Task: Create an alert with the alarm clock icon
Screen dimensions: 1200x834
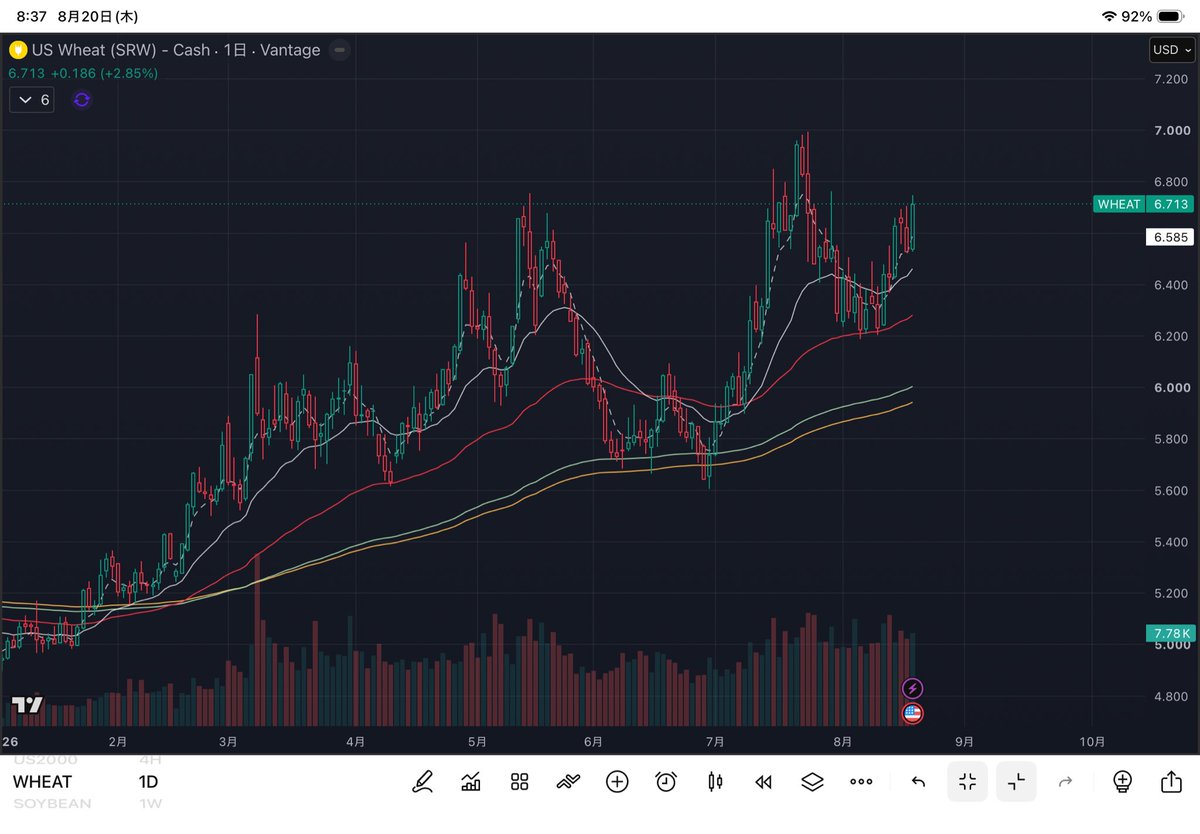Action: pyautogui.click(x=666, y=782)
